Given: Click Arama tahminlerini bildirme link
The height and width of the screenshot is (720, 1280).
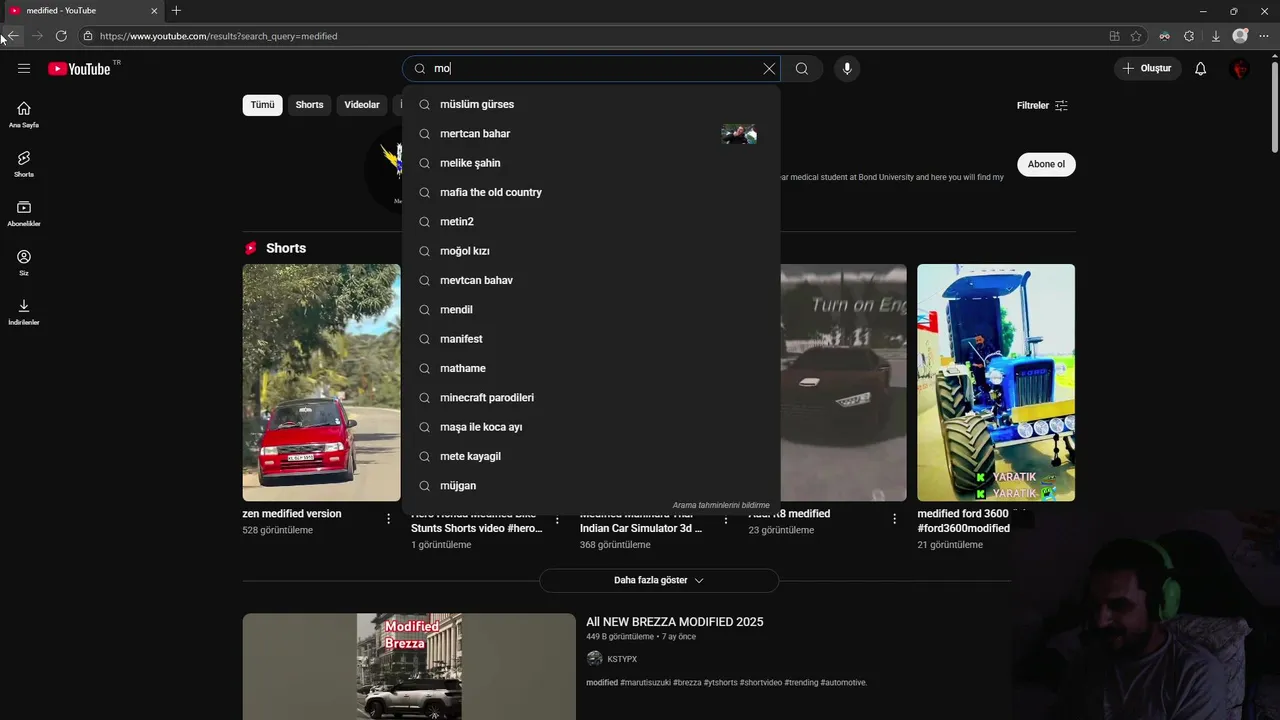Looking at the screenshot, I should [x=721, y=505].
